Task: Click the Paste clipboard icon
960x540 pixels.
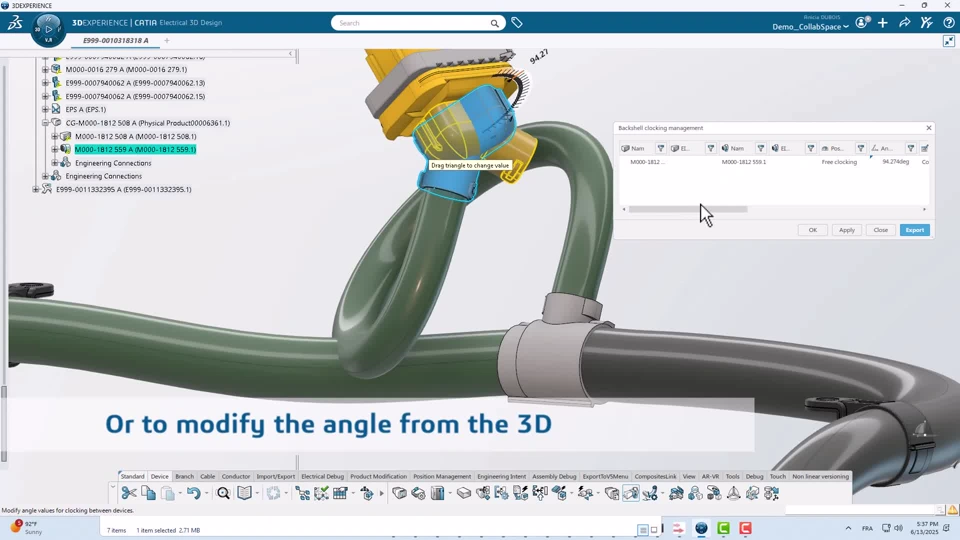Action: pyautogui.click(x=168, y=493)
